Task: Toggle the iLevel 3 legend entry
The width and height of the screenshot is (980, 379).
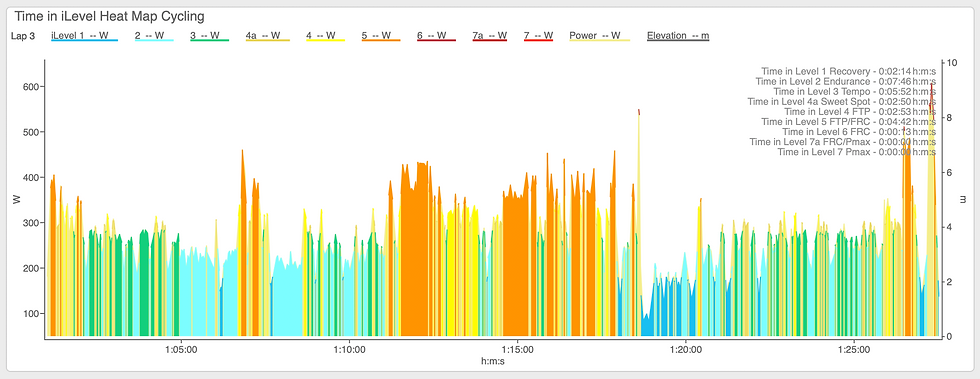Action: [x=209, y=36]
